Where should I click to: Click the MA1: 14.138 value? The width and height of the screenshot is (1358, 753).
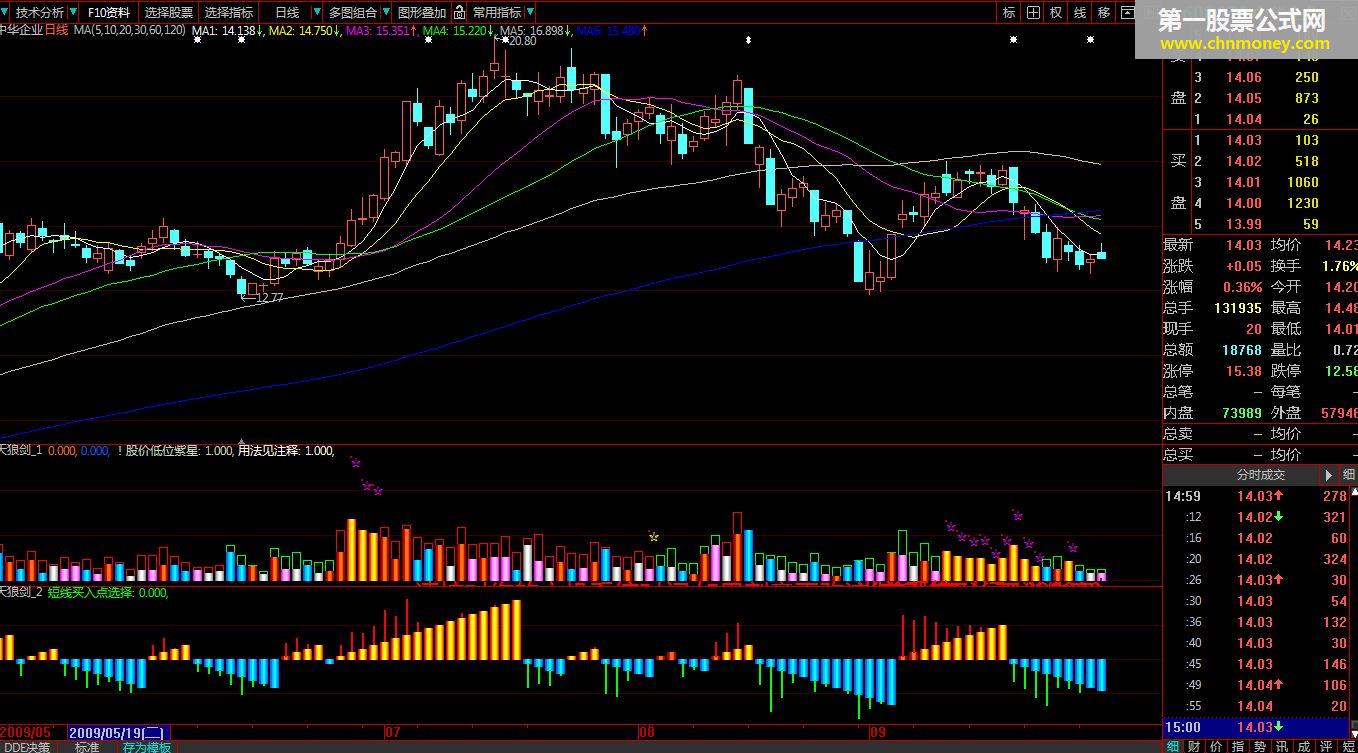(x=228, y=31)
